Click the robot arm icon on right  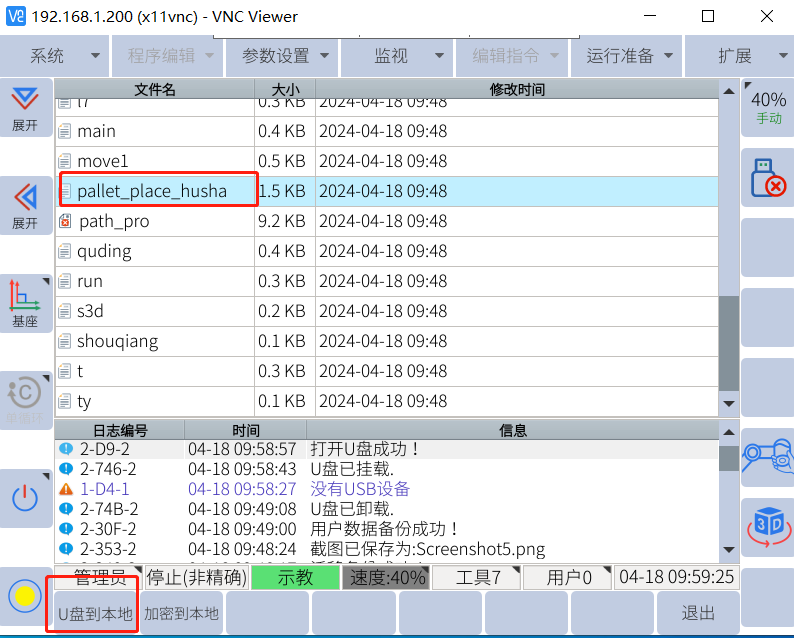pyautogui.click(x=767, y=456)
